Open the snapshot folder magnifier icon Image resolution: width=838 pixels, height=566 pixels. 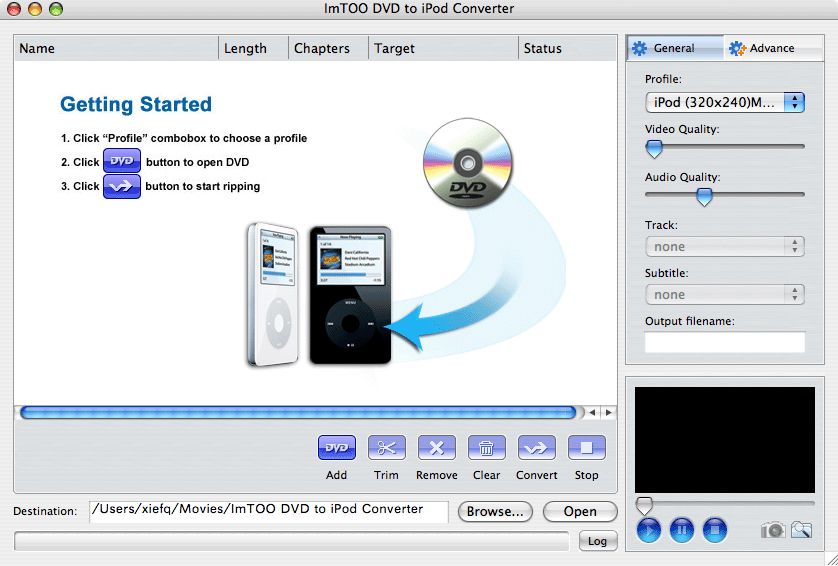(802, 530)
